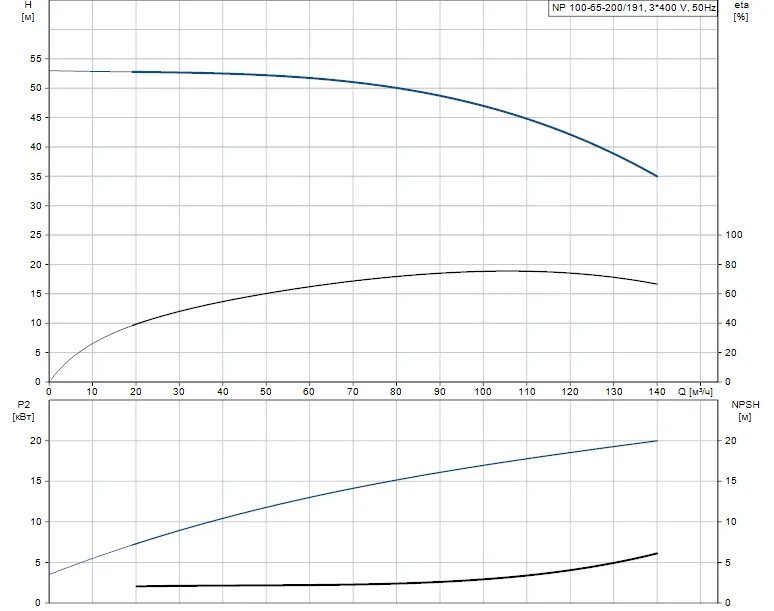Click the NPSH [м] axis title
The width and height of the screenshot is (774, 611).
[745, 411]
